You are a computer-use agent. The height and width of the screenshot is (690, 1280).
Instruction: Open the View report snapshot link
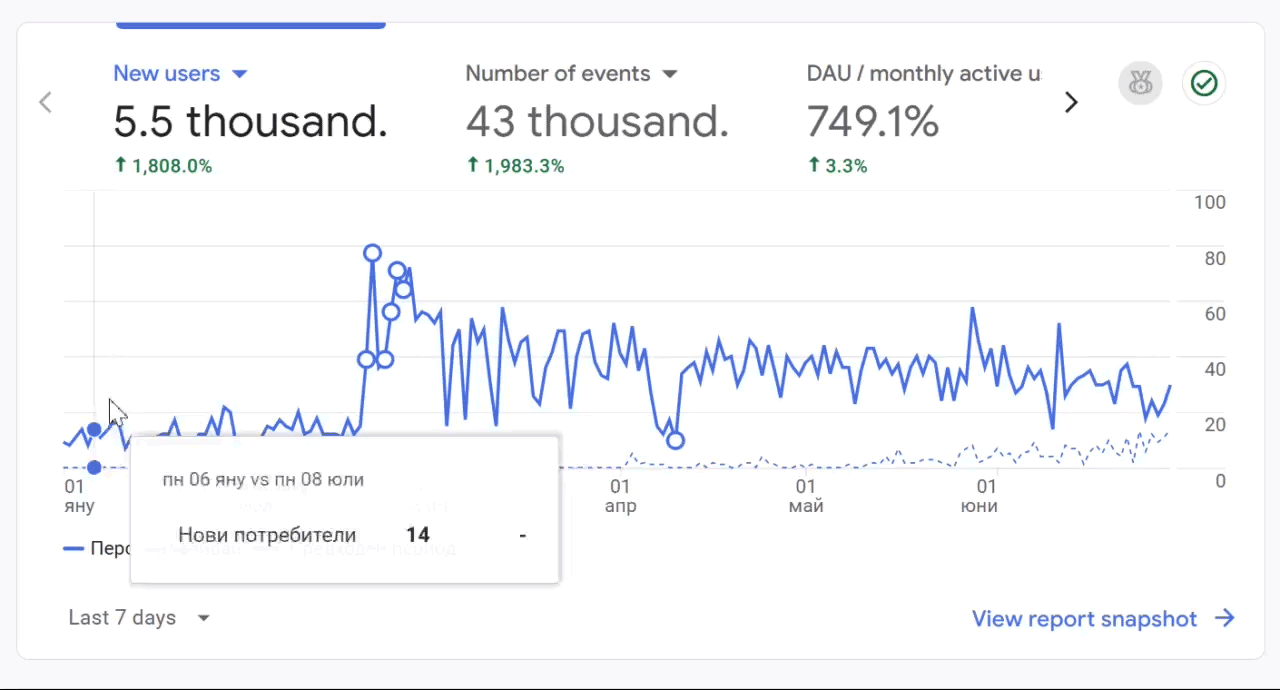point(1084,619)
